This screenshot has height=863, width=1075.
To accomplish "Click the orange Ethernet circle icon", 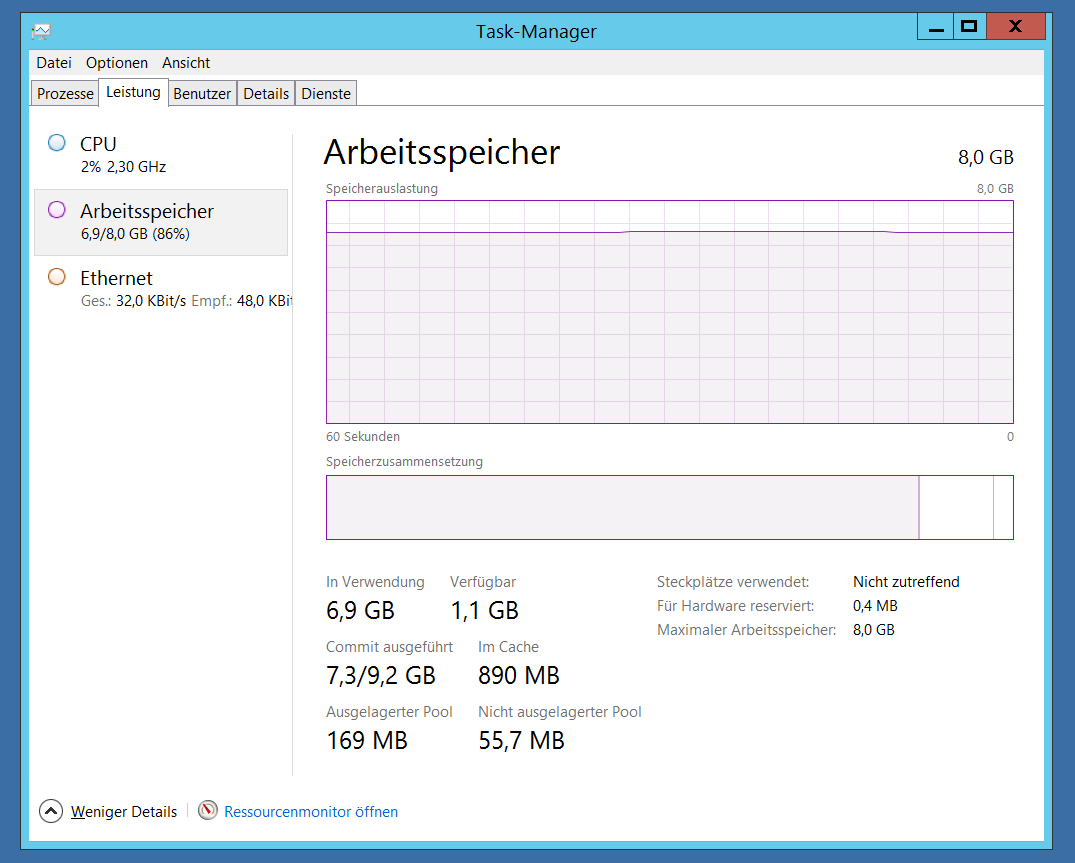I will pyautogui.click(x=57, y=277).
